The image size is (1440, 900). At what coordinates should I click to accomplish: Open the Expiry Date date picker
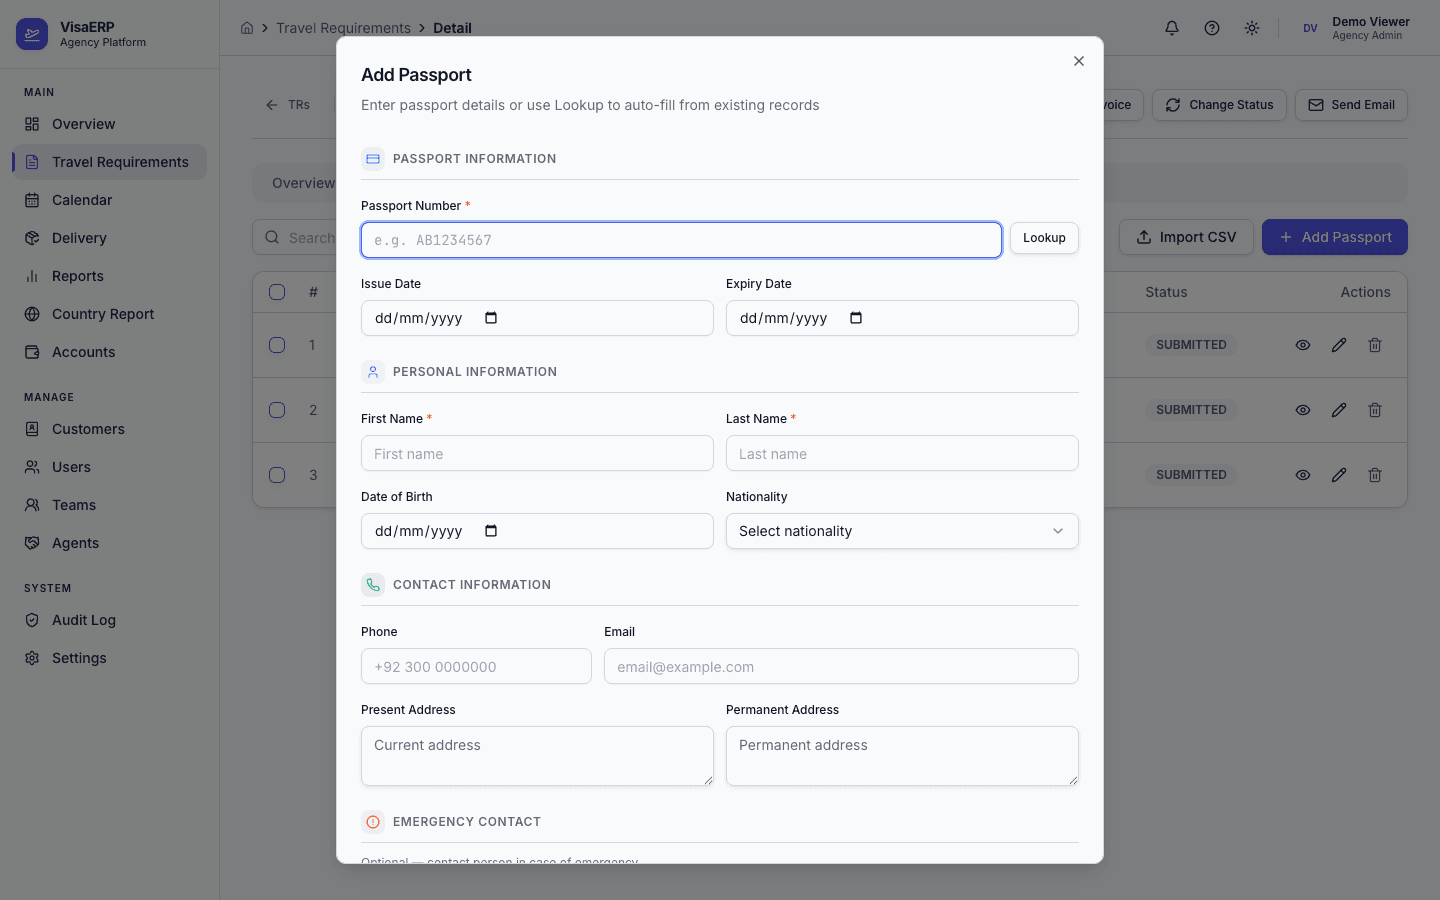click(856, 317)
